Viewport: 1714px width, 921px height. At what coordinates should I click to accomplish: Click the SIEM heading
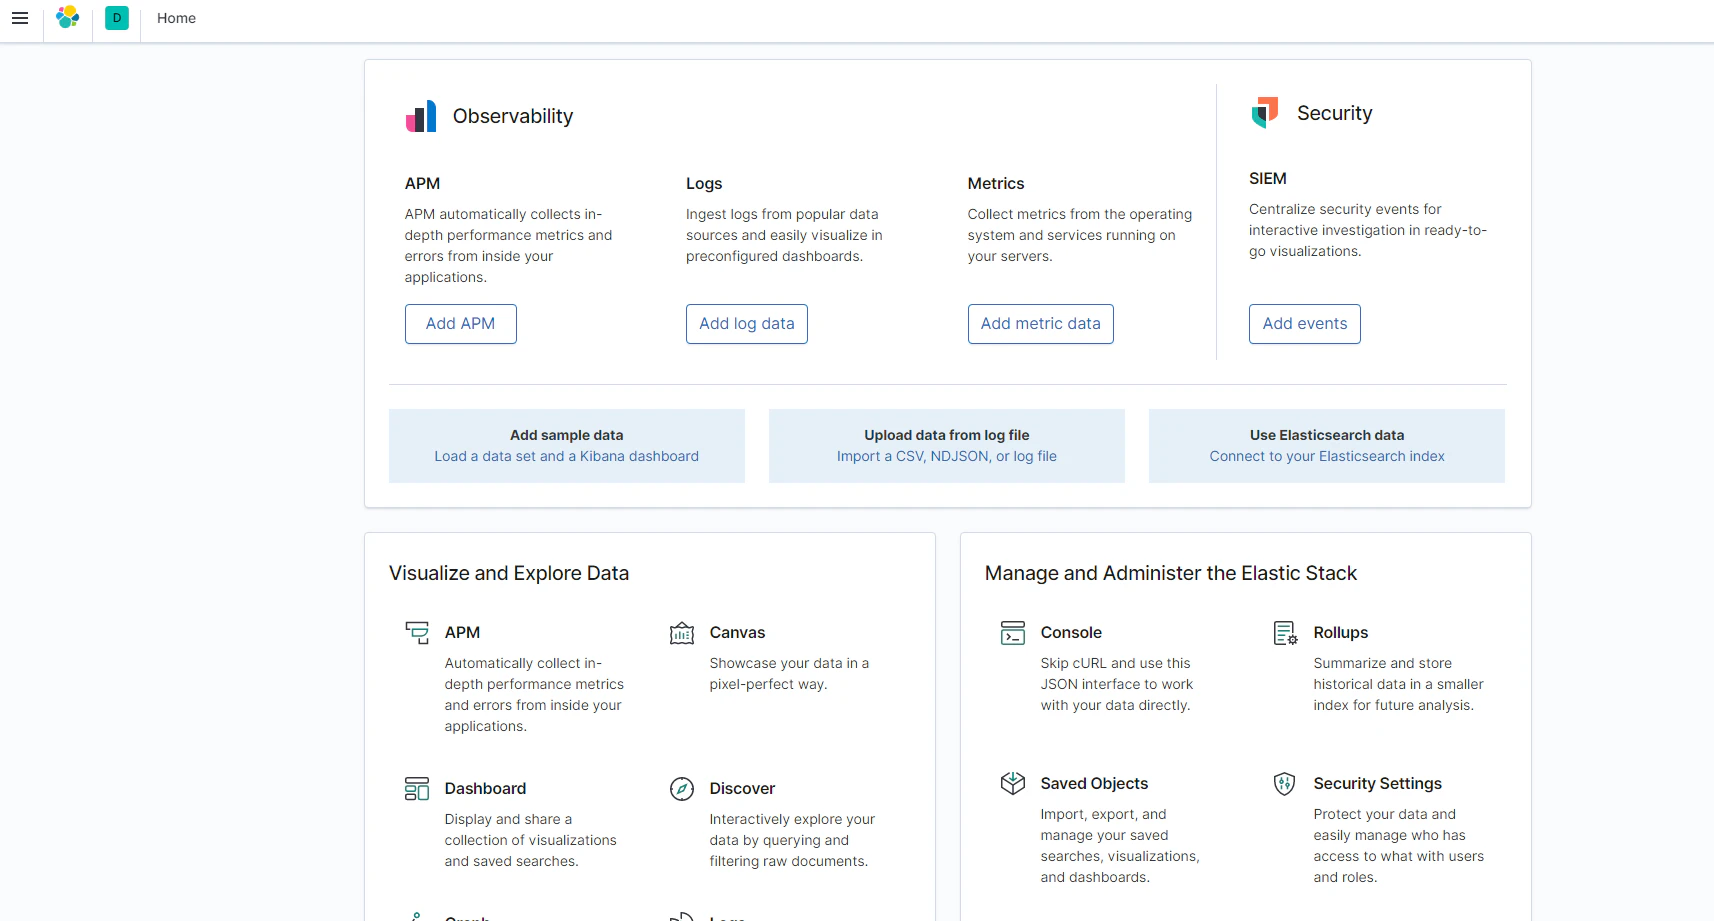(1268, 179)
